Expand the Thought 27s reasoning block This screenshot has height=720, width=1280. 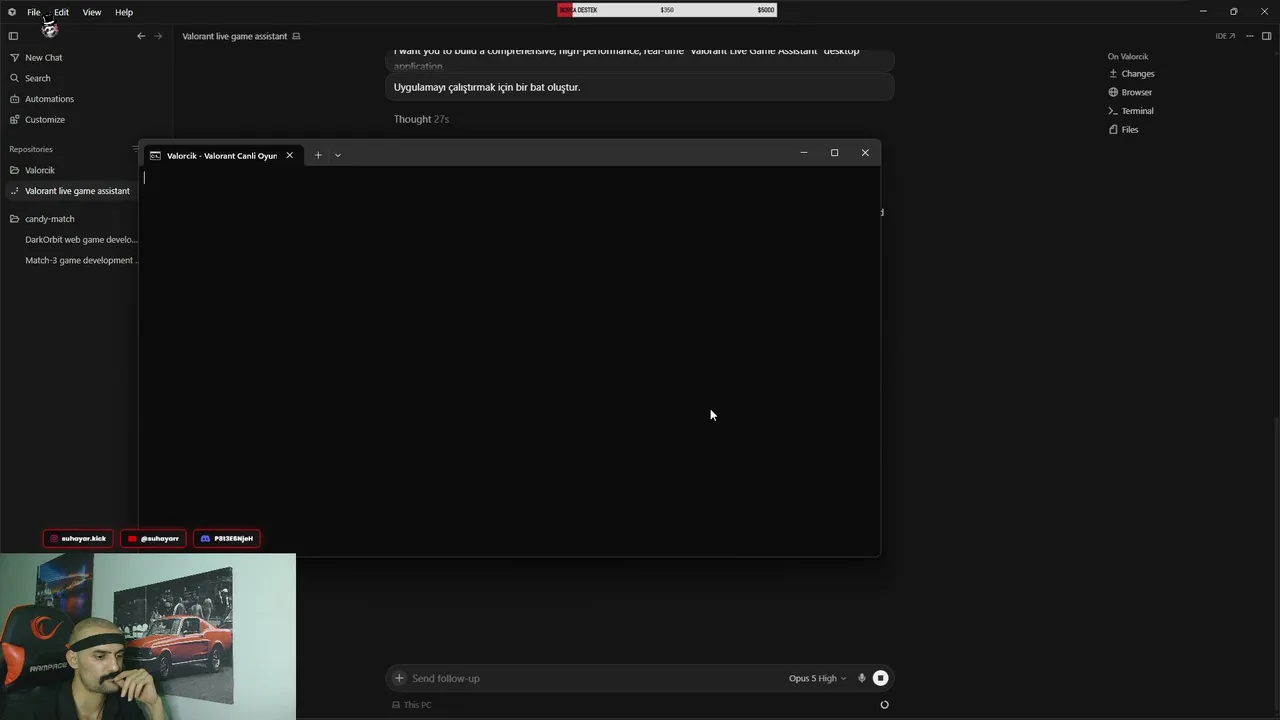[x=421, y=119]
